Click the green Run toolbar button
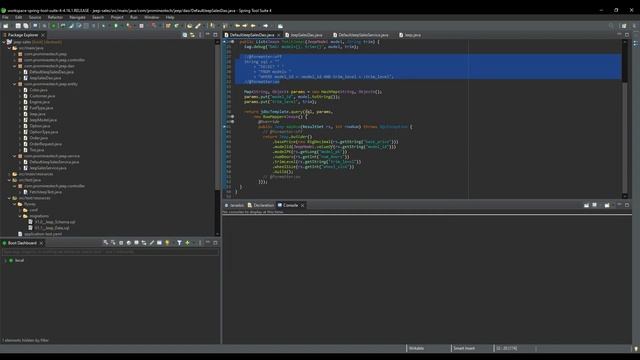This screenshot has width=640, height=360. tap(116, 26)
